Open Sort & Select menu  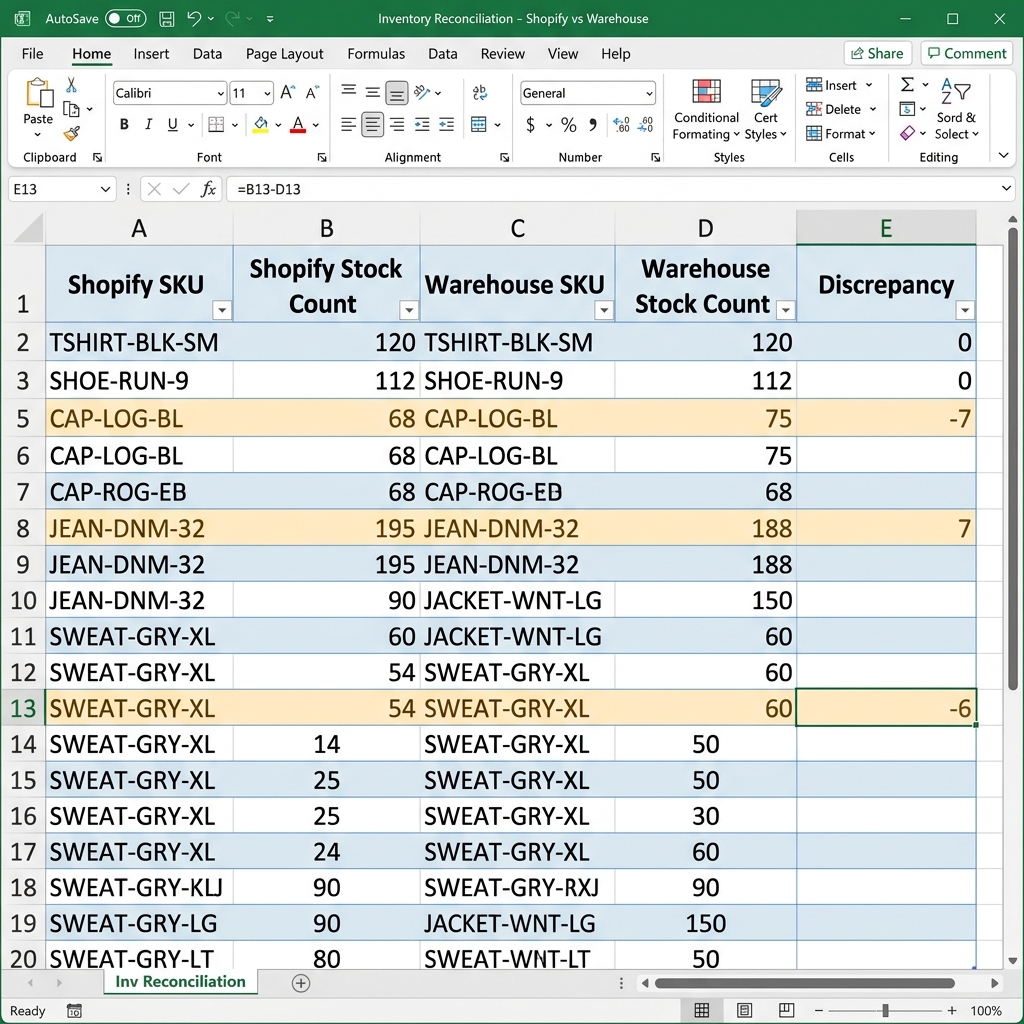956,110
